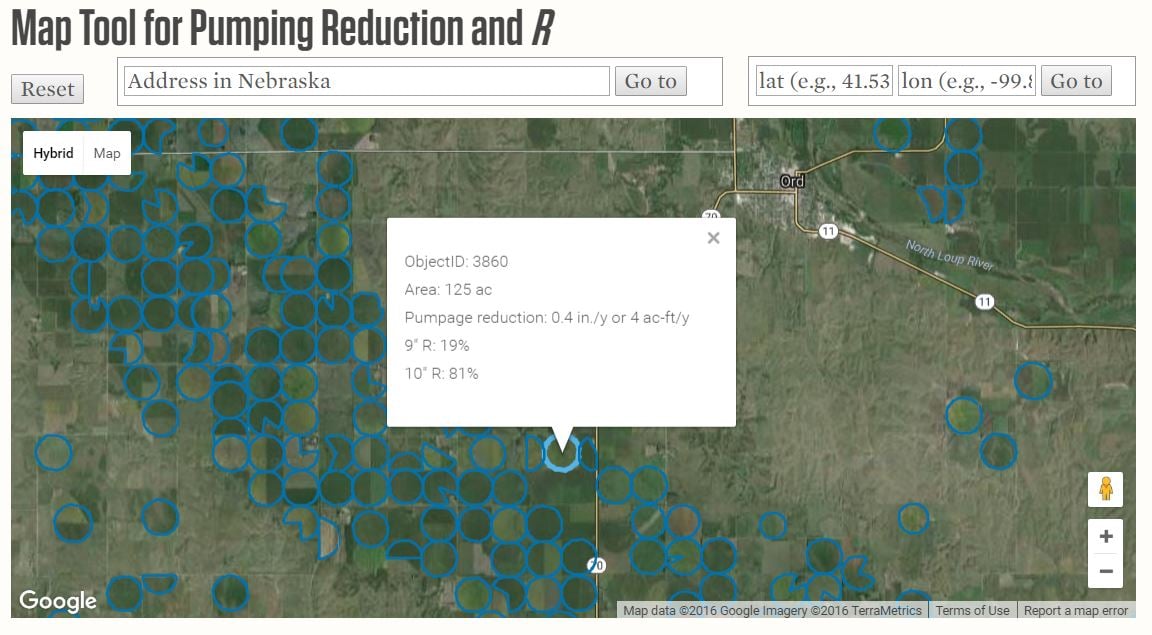Click the Google logo on the map

click(x=57, y=601)
